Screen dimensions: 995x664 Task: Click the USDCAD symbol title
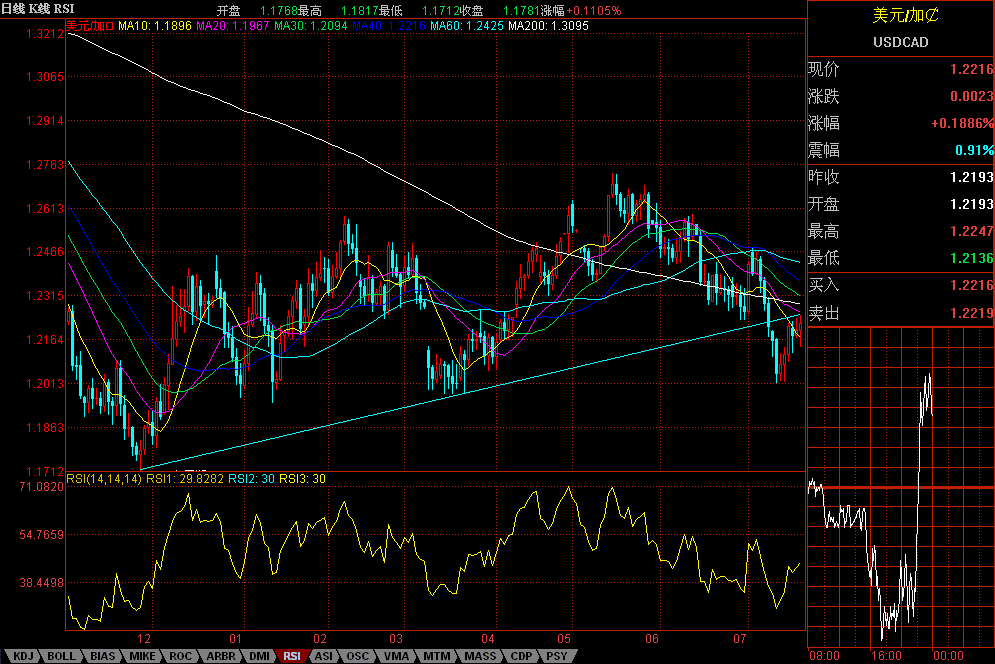coord(900,43)
